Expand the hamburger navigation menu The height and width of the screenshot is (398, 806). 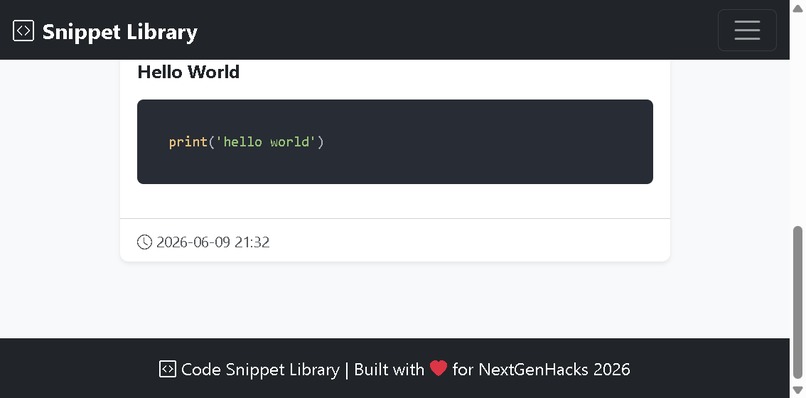pos(747,30)
